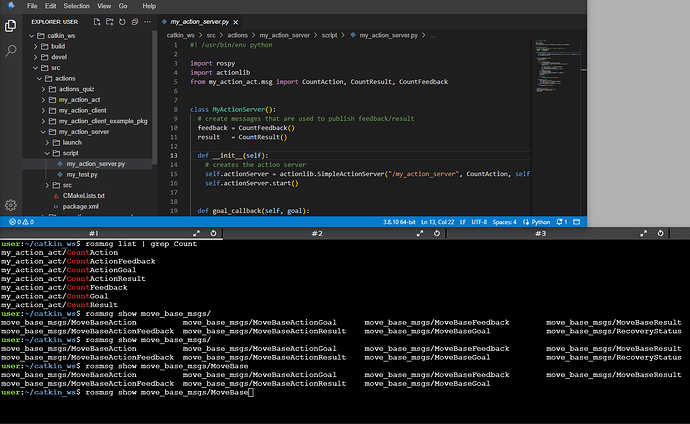Image resolution: width=690 pixels, height=424 pixels.
Task: Click script in the breadcrumb path
Action: 329,35
